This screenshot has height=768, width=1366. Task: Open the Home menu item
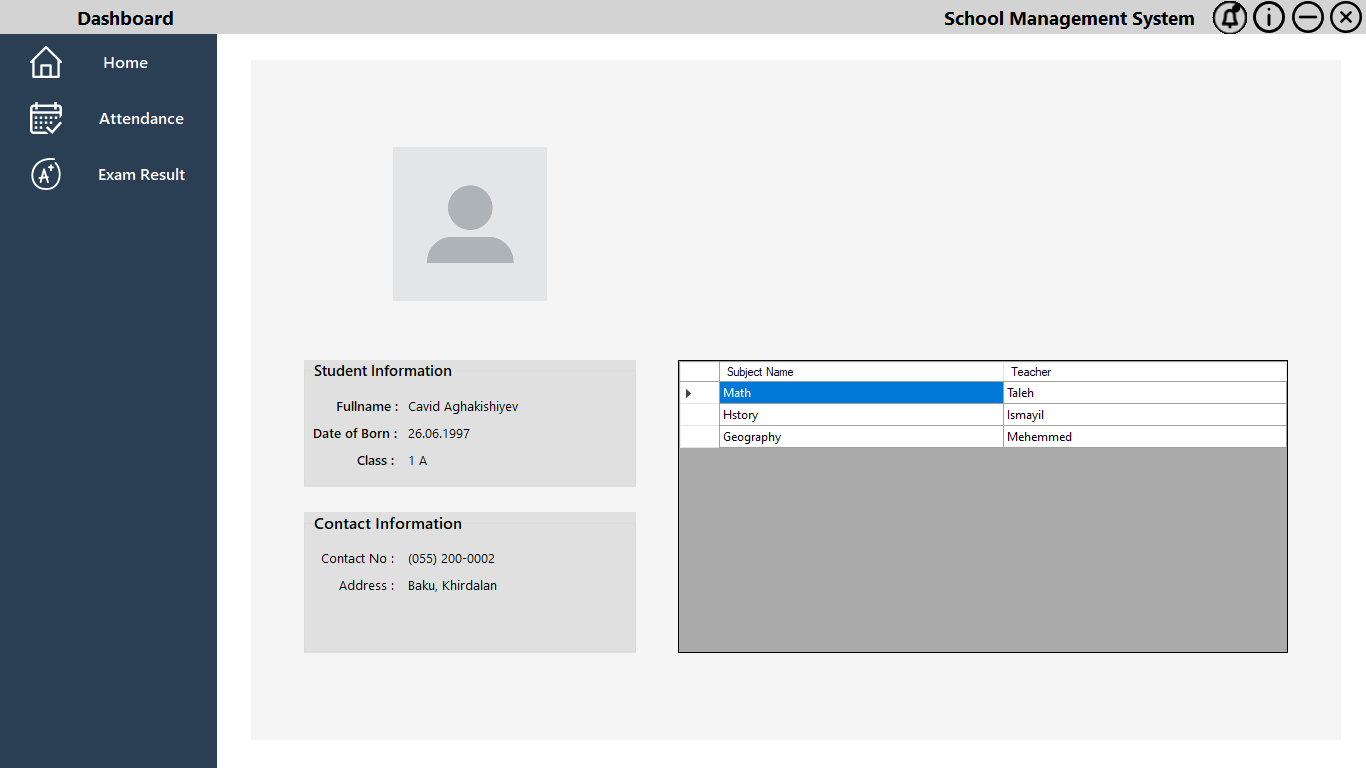click(x=125, y=62)
